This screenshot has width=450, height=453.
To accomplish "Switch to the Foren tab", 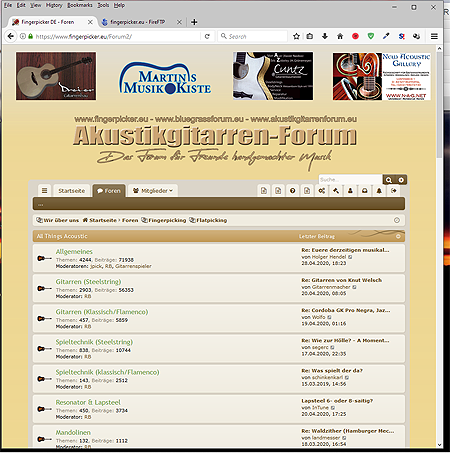I will (x=109, y=191).
